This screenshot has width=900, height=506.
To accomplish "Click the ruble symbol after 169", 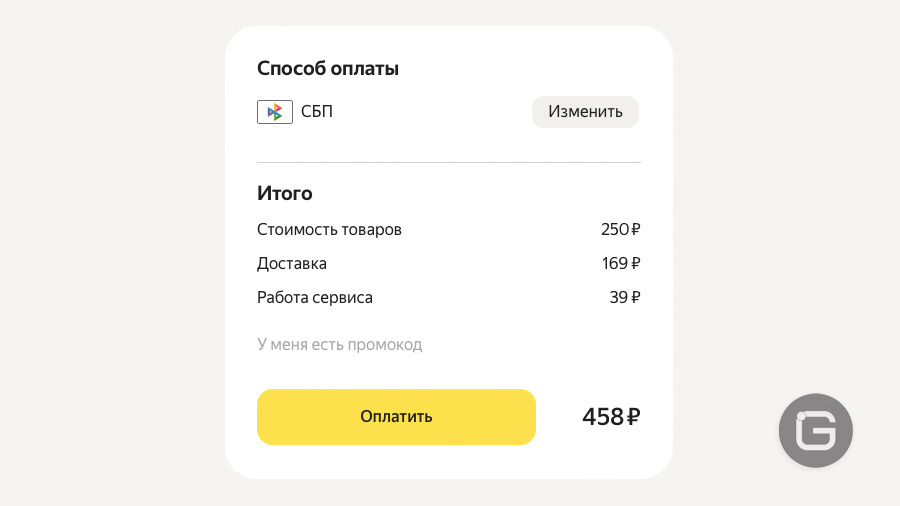I will tap(635, 263).
